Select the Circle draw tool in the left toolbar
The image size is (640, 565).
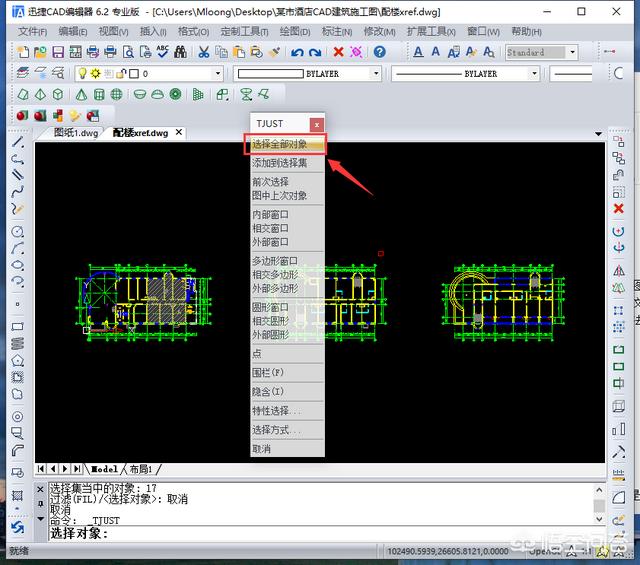pyautogui.click(x=17, y=231)
